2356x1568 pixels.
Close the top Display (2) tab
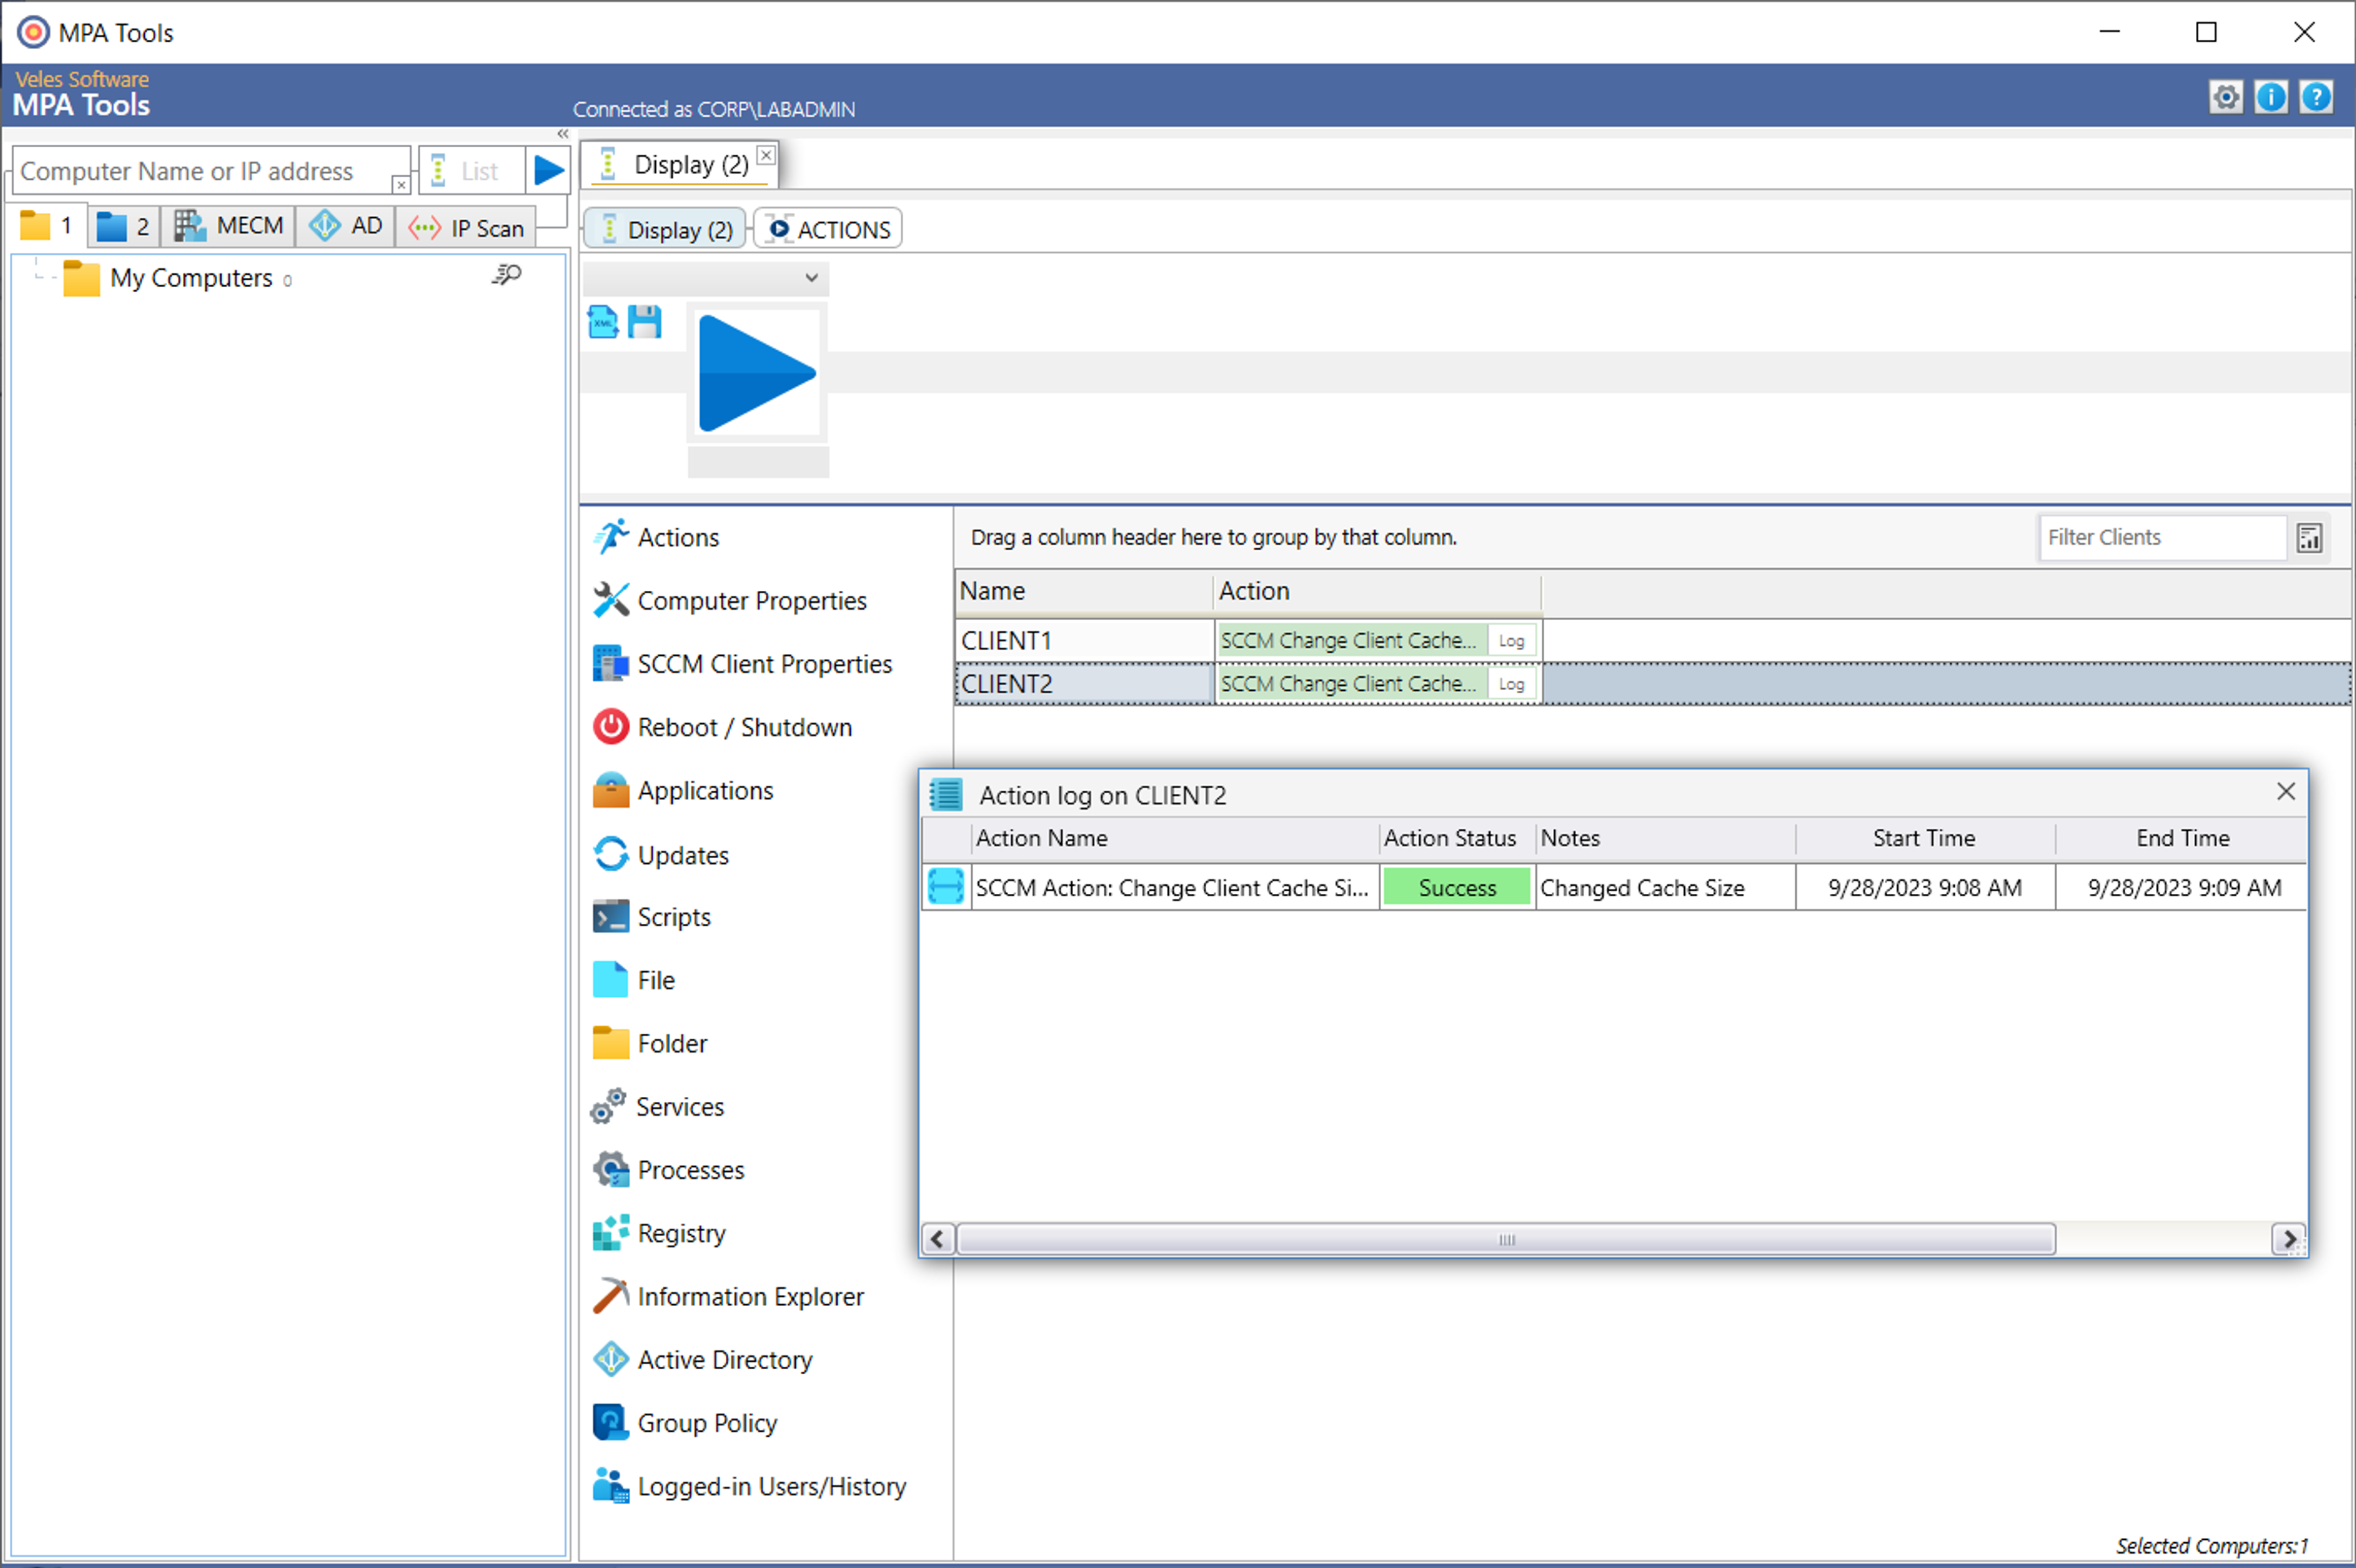pyautogui.click(x=766, y=155)
